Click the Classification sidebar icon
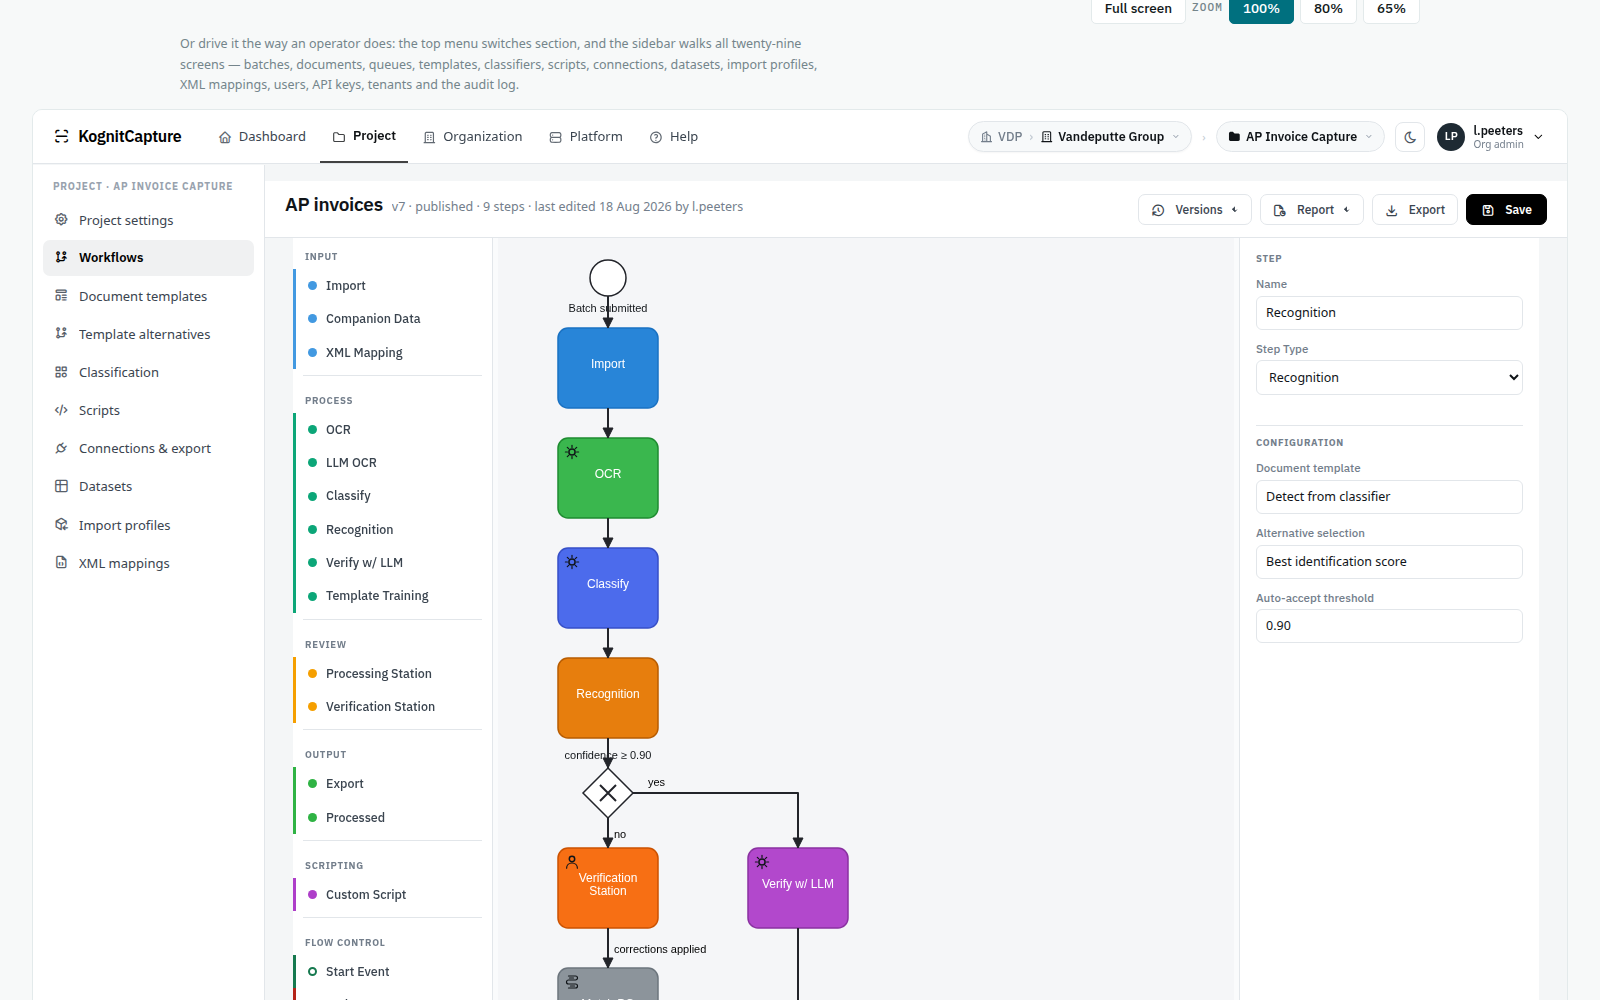This screenshot has height=1000, width=1600. 61,372
